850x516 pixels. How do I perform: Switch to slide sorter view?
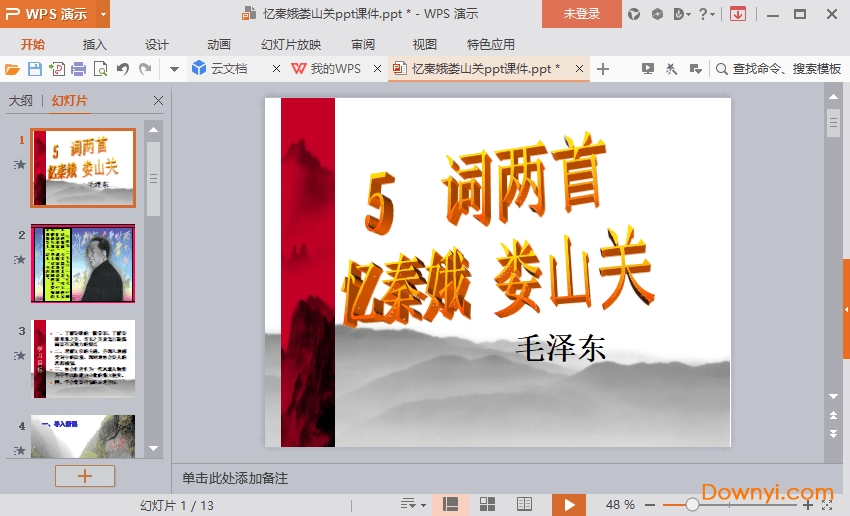(x=487, y=505)
